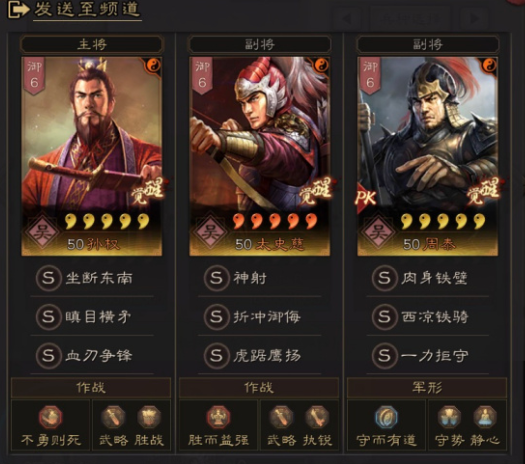Select the 武略 icon under 孙权
The height and width of the screenshot is (464, 525).
[113, 417]
